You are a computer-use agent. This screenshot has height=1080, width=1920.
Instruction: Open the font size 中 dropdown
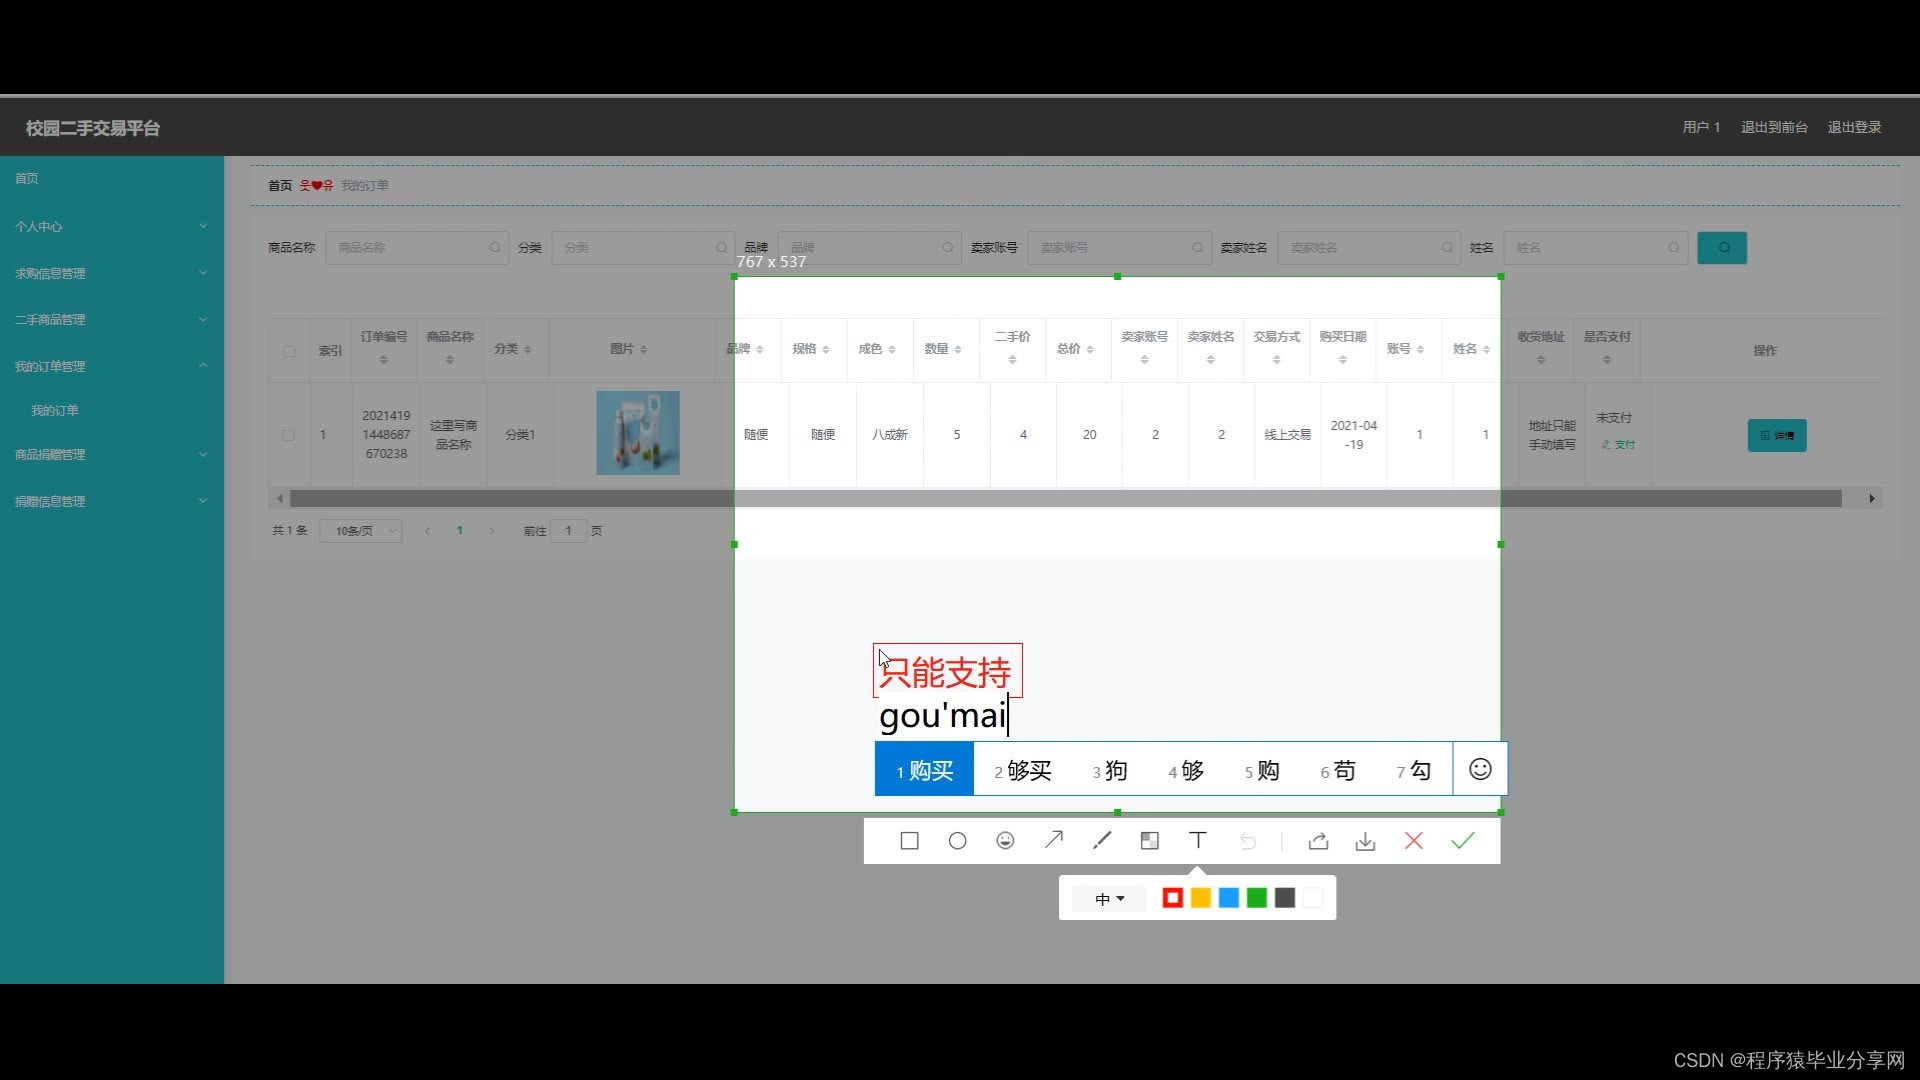(1109, 899)
